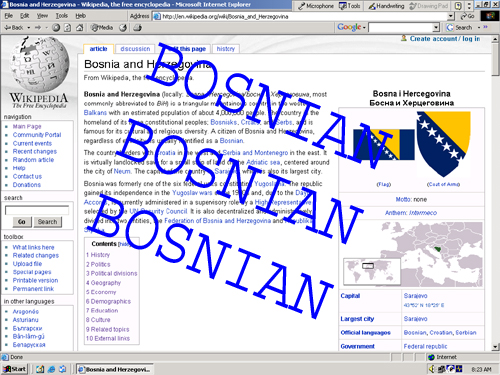Image resolution: width=500 pixels, height=375 pixels.
Task: Click the Recent changes navigation link
Action: (35, 151)
